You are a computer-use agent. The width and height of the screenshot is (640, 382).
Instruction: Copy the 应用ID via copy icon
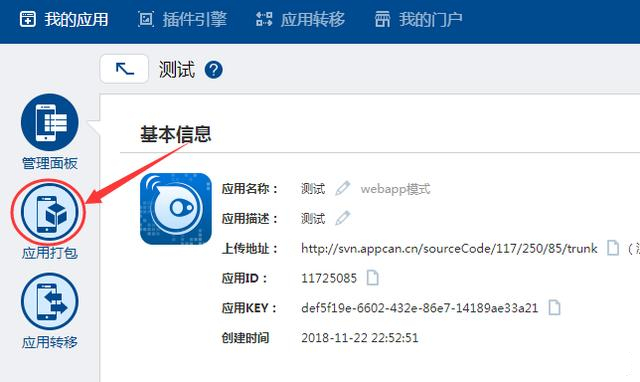point(372,278)
